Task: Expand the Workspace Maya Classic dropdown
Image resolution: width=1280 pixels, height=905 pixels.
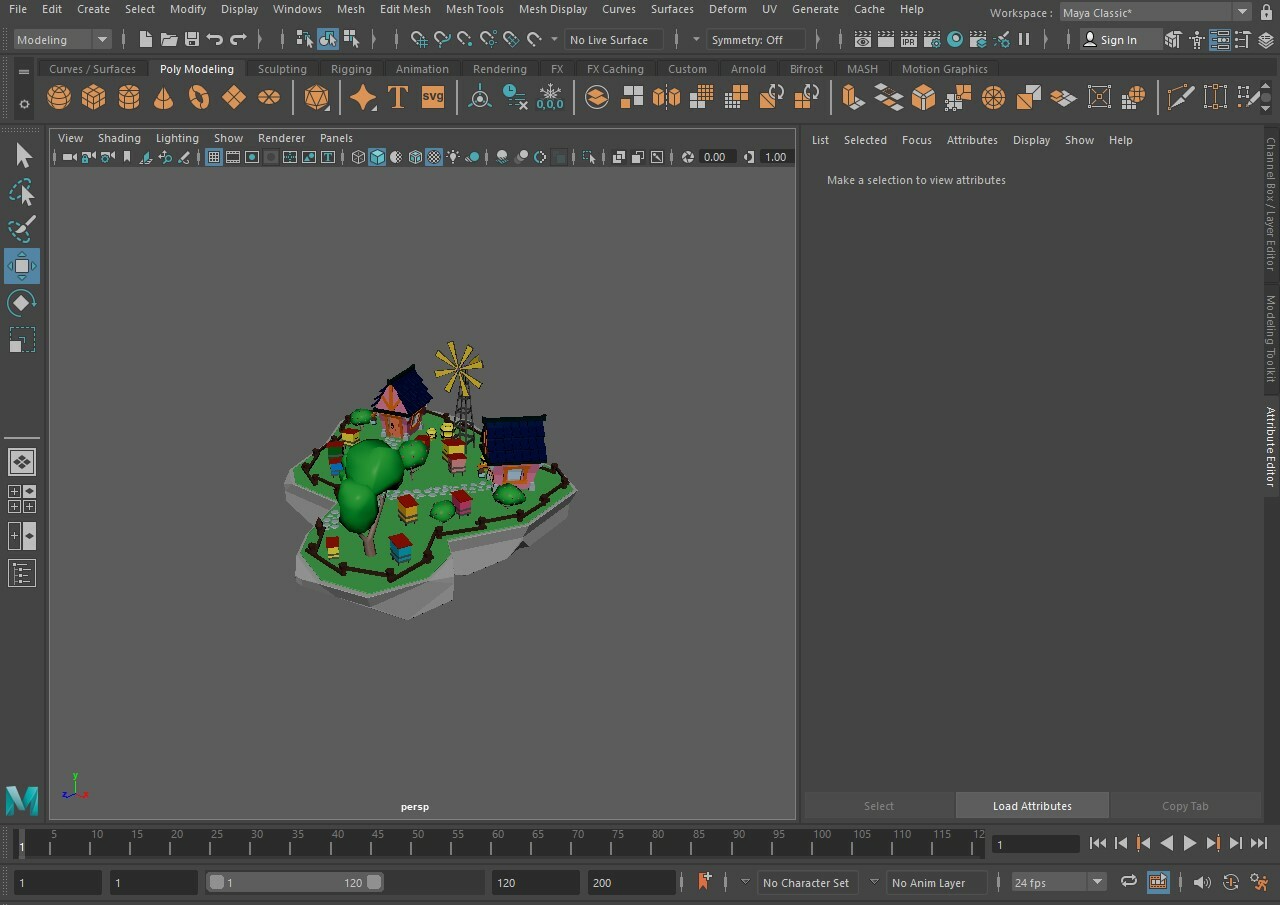Action: coord(1241,13)
